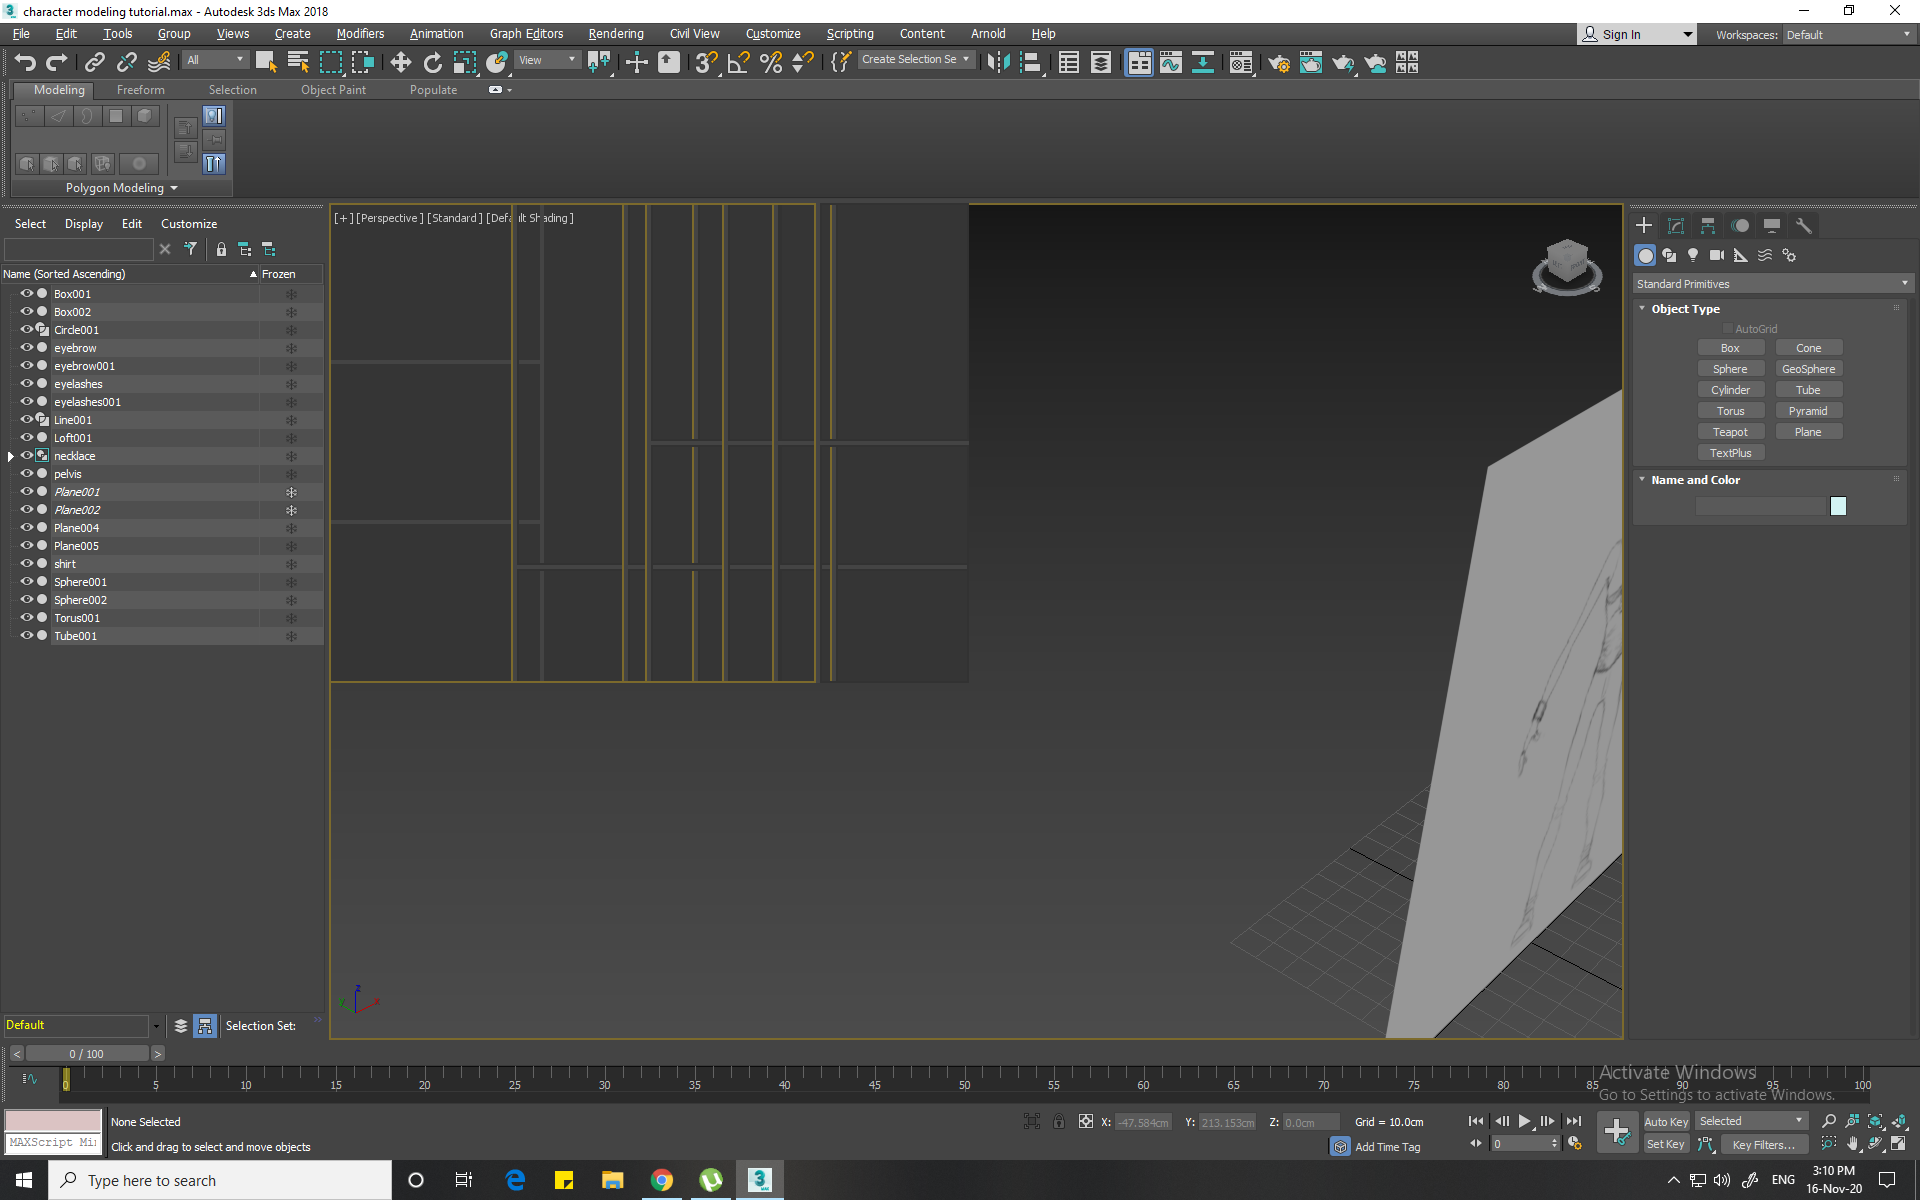Click the Name and Color white swatch
Viewport: 1920px width, 1200px height.
pos(1838,505)
